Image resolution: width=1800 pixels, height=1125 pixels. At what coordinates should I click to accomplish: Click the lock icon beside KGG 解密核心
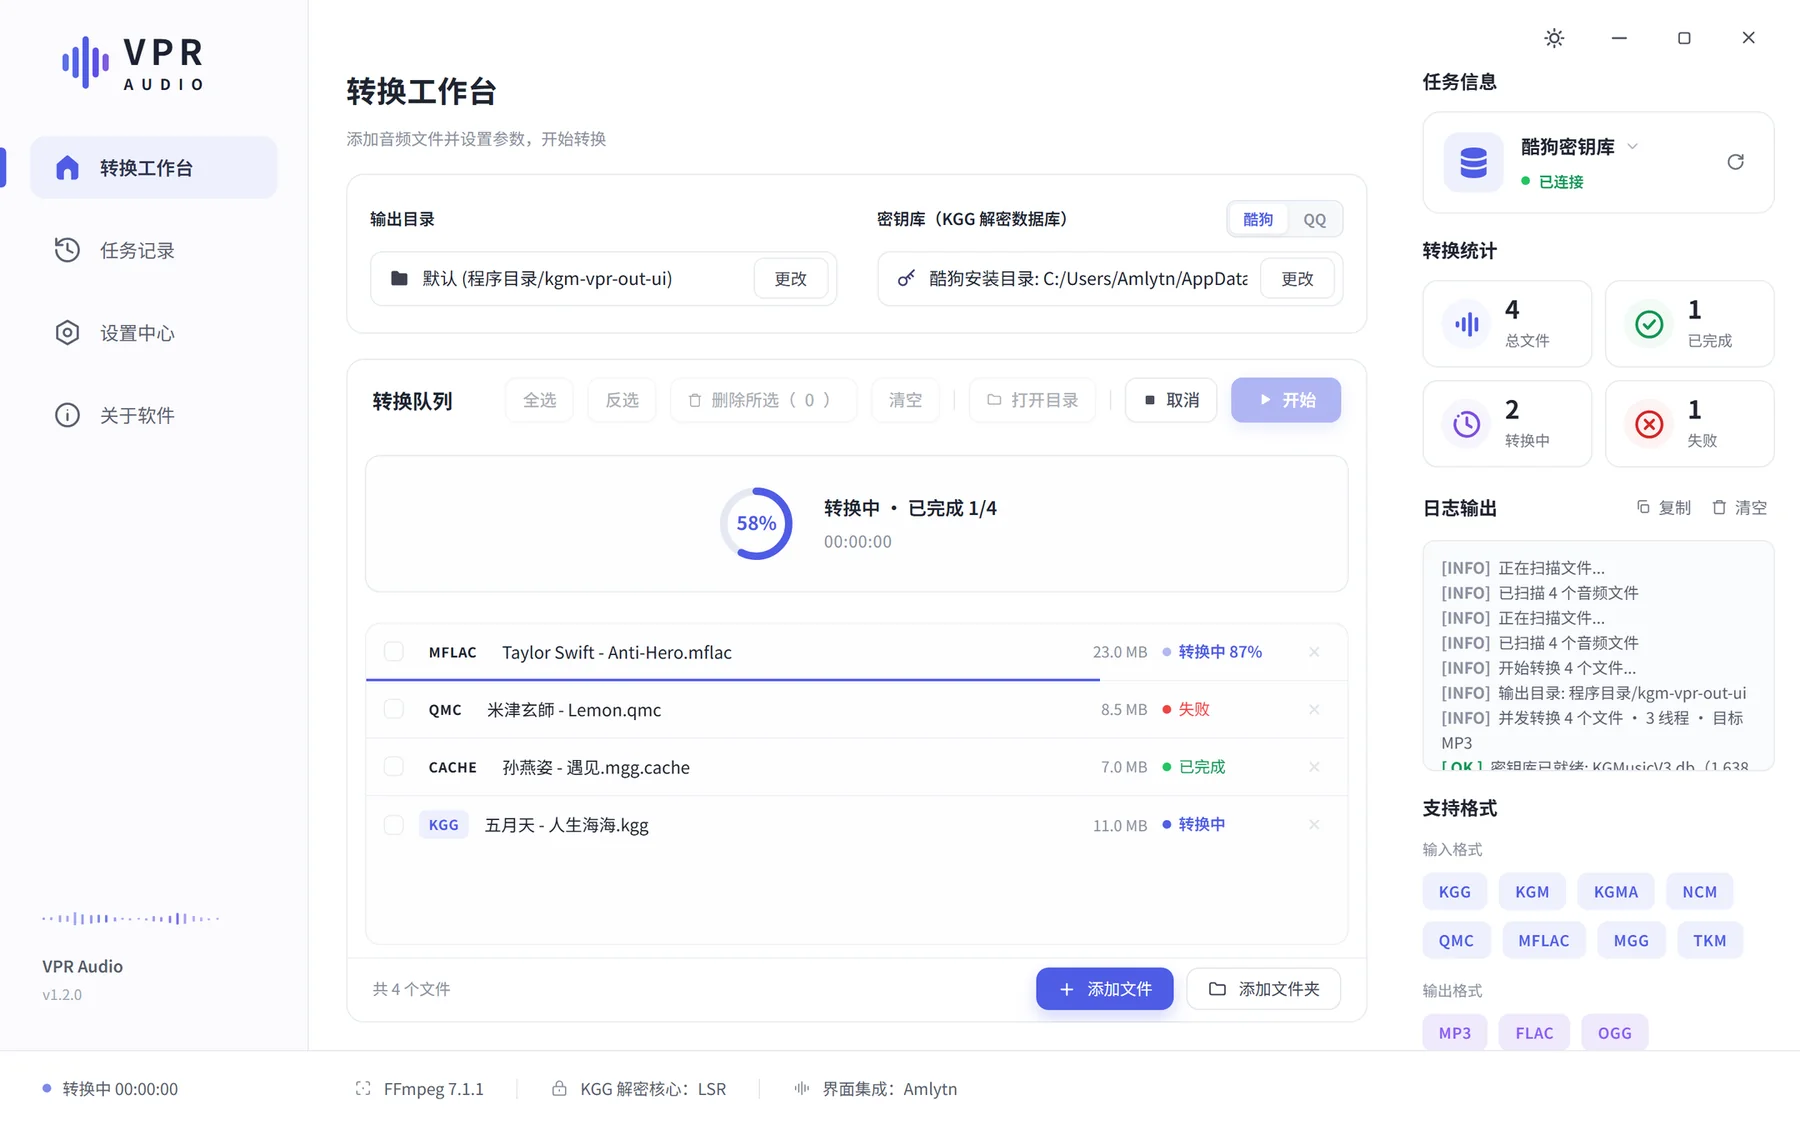559,1088
